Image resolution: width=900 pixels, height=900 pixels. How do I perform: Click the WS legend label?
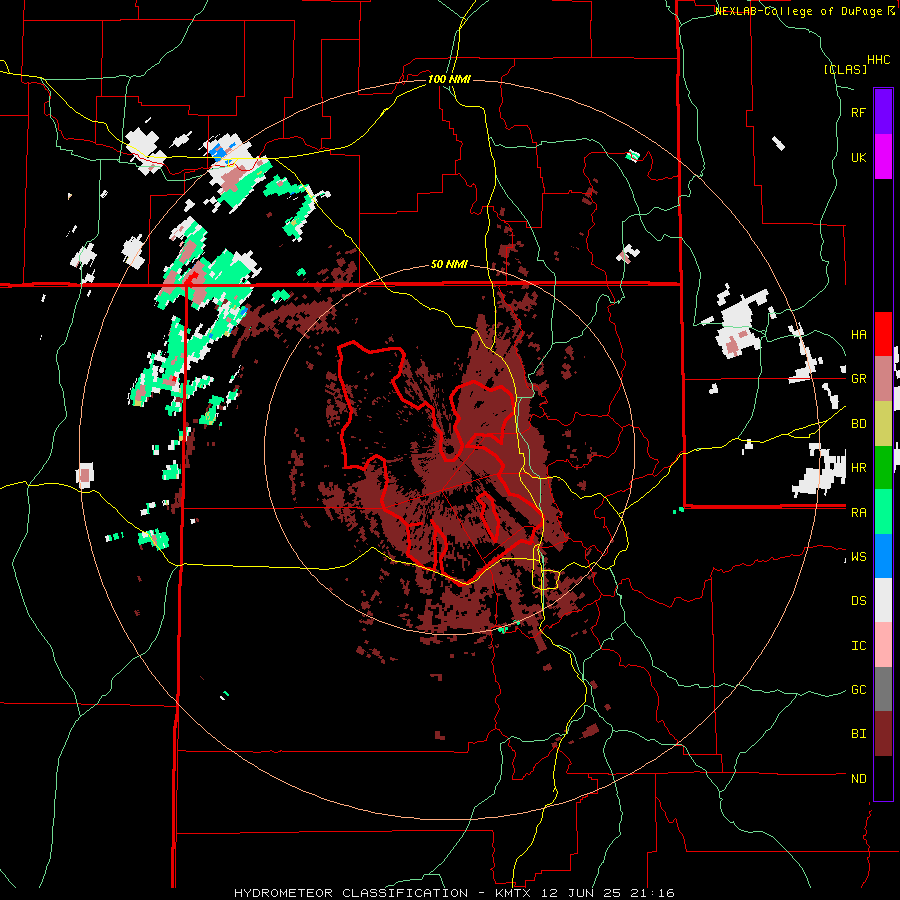pyautogui.click(x=858, y=557)
